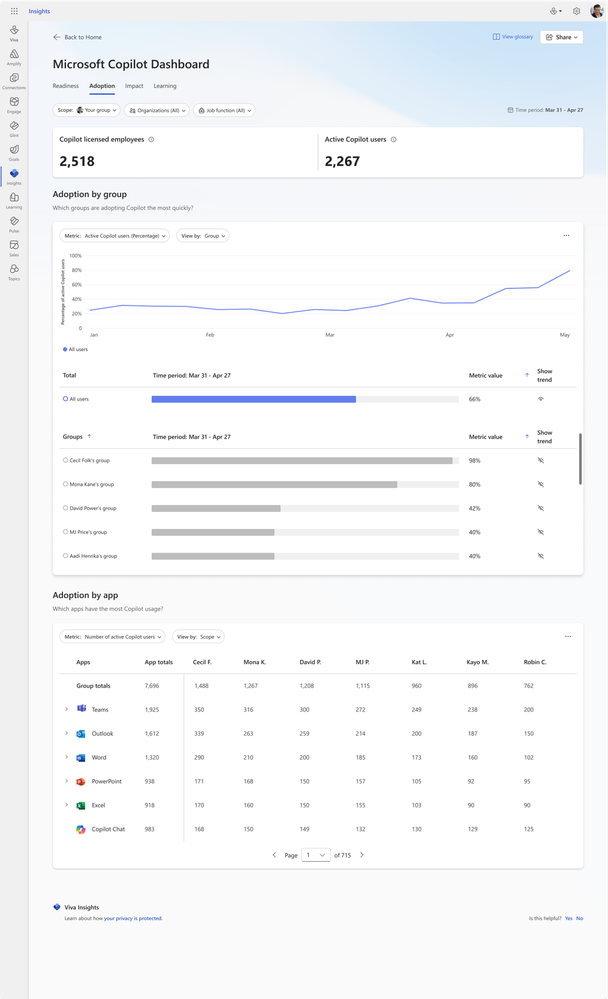Open the app launcher grid icon
This screenshot has height=999, width=608.
click(14, 11)
